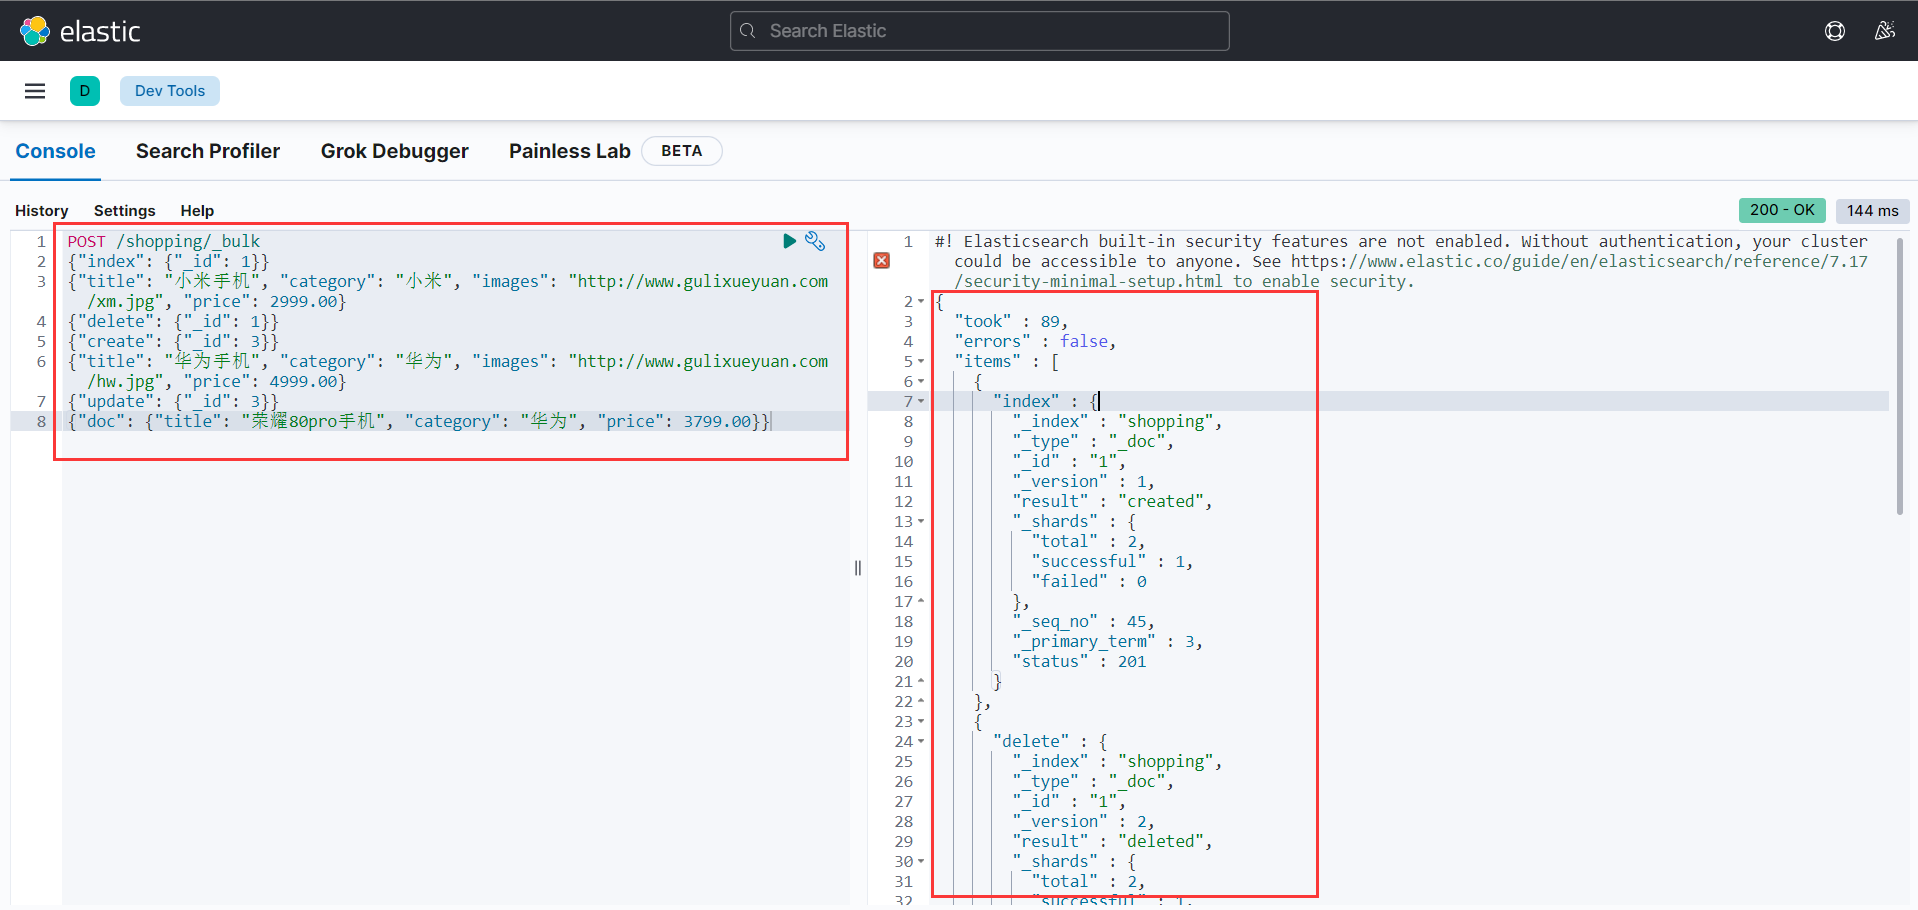Click the D space avatar
The image size is (1918, 910).
point(85,91)
